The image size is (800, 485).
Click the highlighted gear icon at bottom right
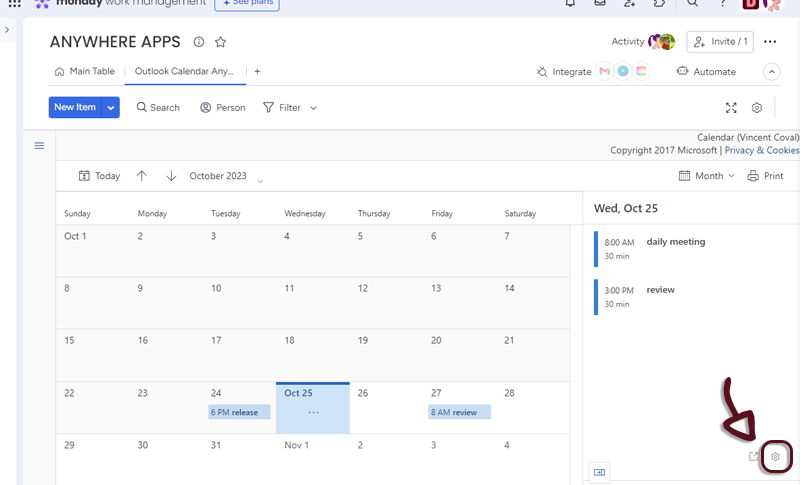coord(775,457)
